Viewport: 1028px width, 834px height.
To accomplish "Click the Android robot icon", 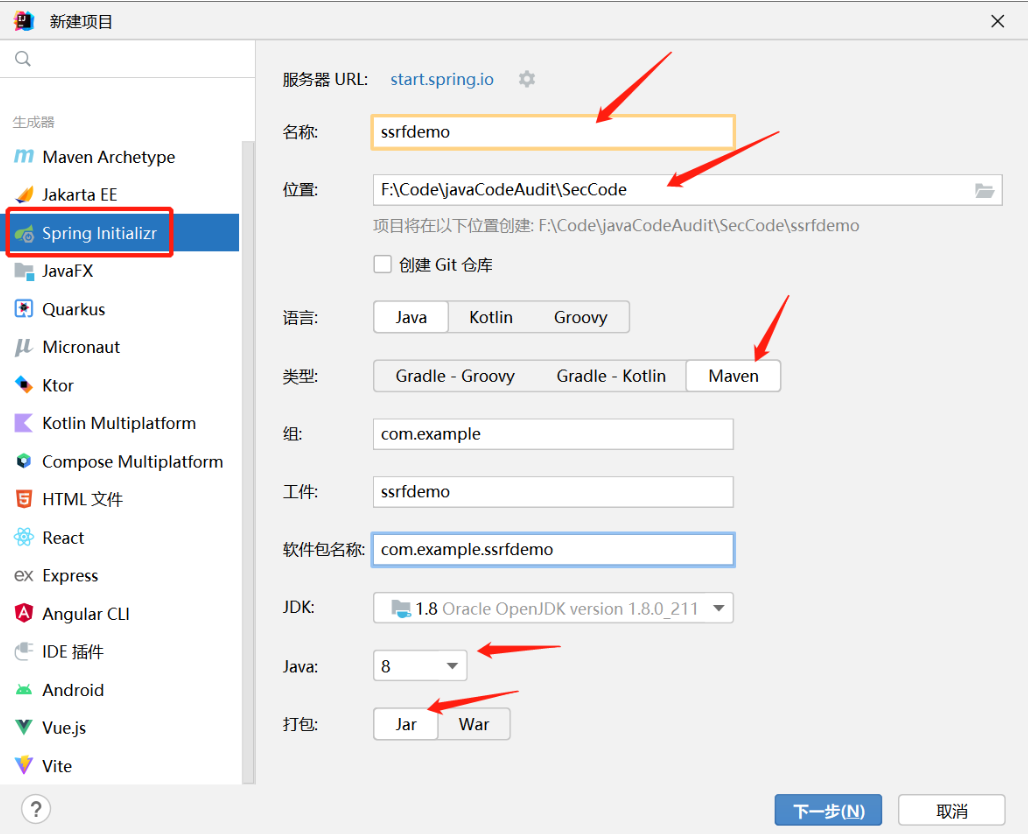I will 24,690.
